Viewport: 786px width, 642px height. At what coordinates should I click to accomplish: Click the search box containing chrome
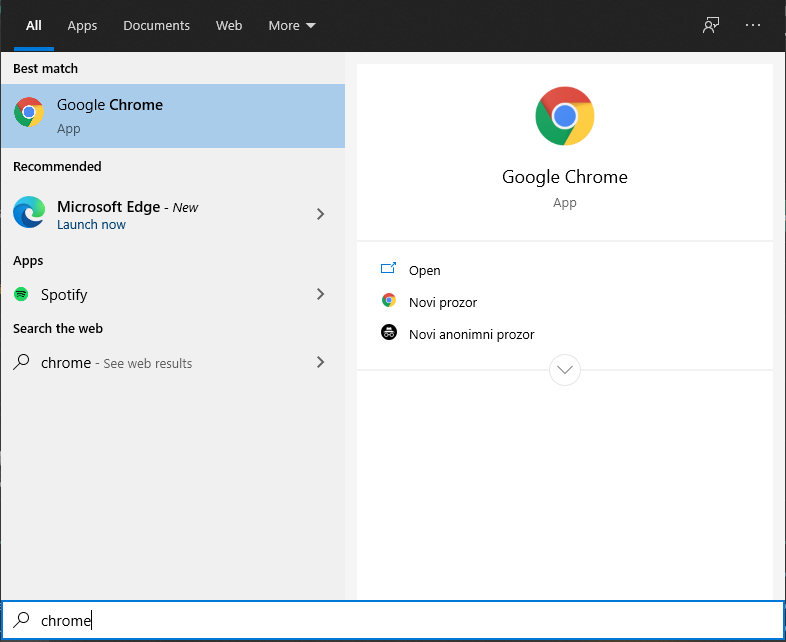[x=393, y=620]
